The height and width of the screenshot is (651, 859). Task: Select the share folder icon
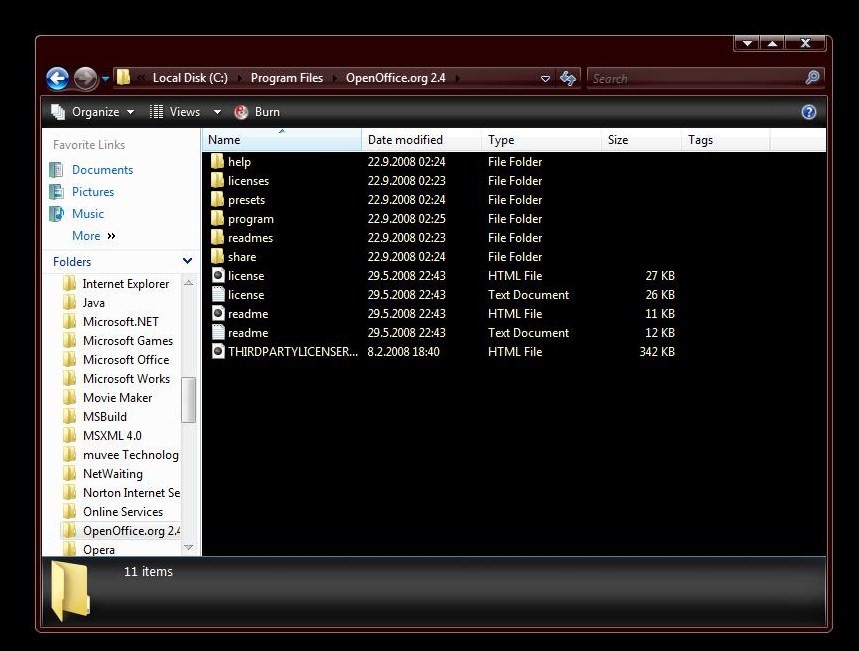(x=217, y=256)
